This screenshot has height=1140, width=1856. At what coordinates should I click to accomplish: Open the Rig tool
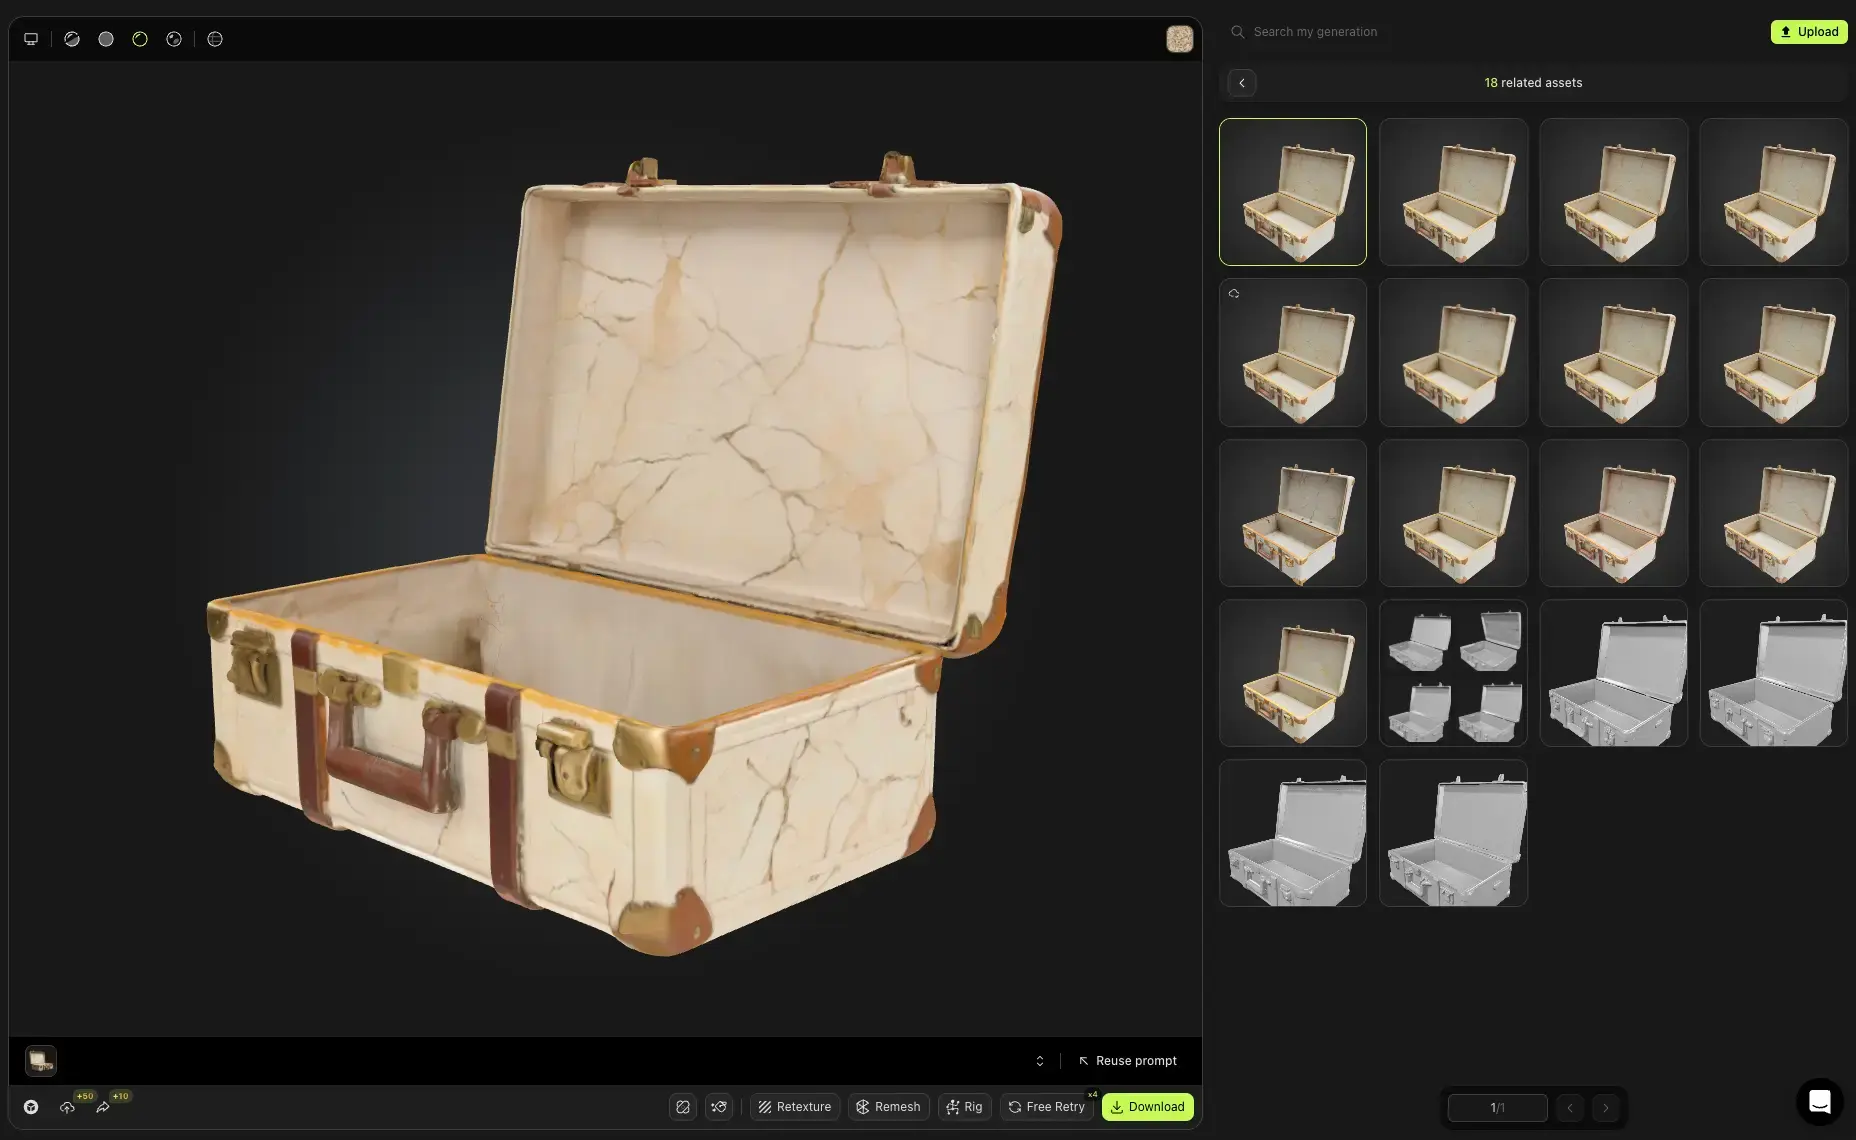[964, 1107]
